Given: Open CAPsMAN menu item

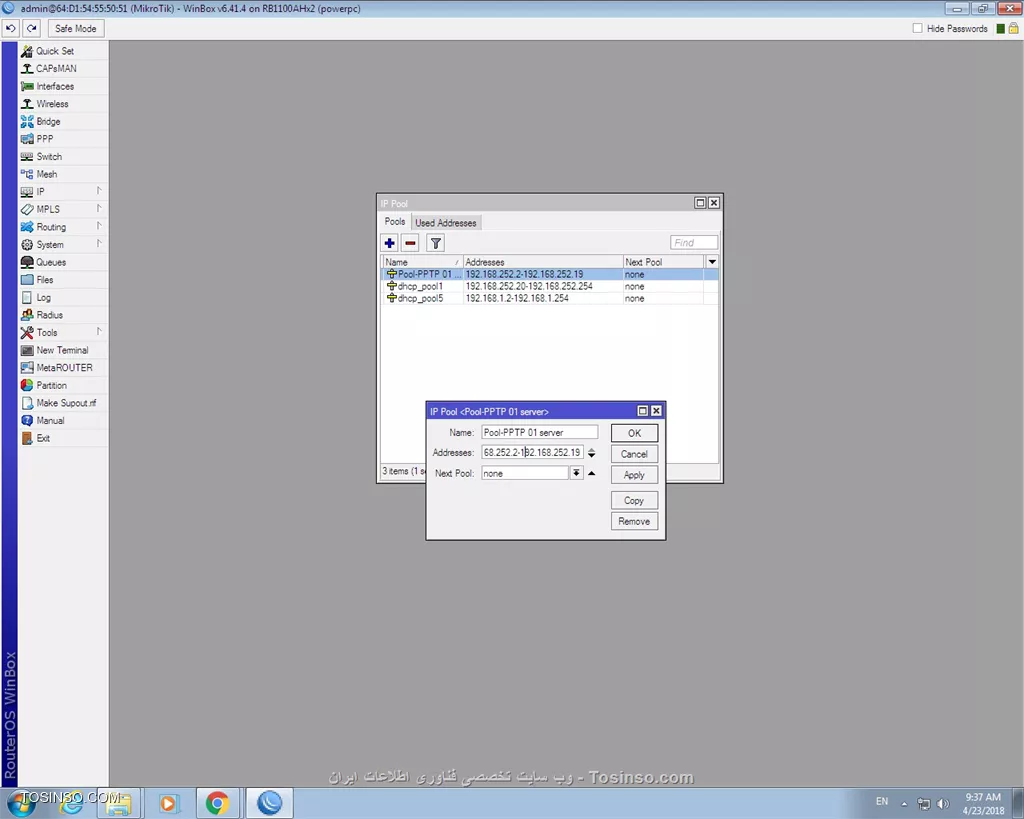Looking at the screenshot, I should [x=56, y=69].
